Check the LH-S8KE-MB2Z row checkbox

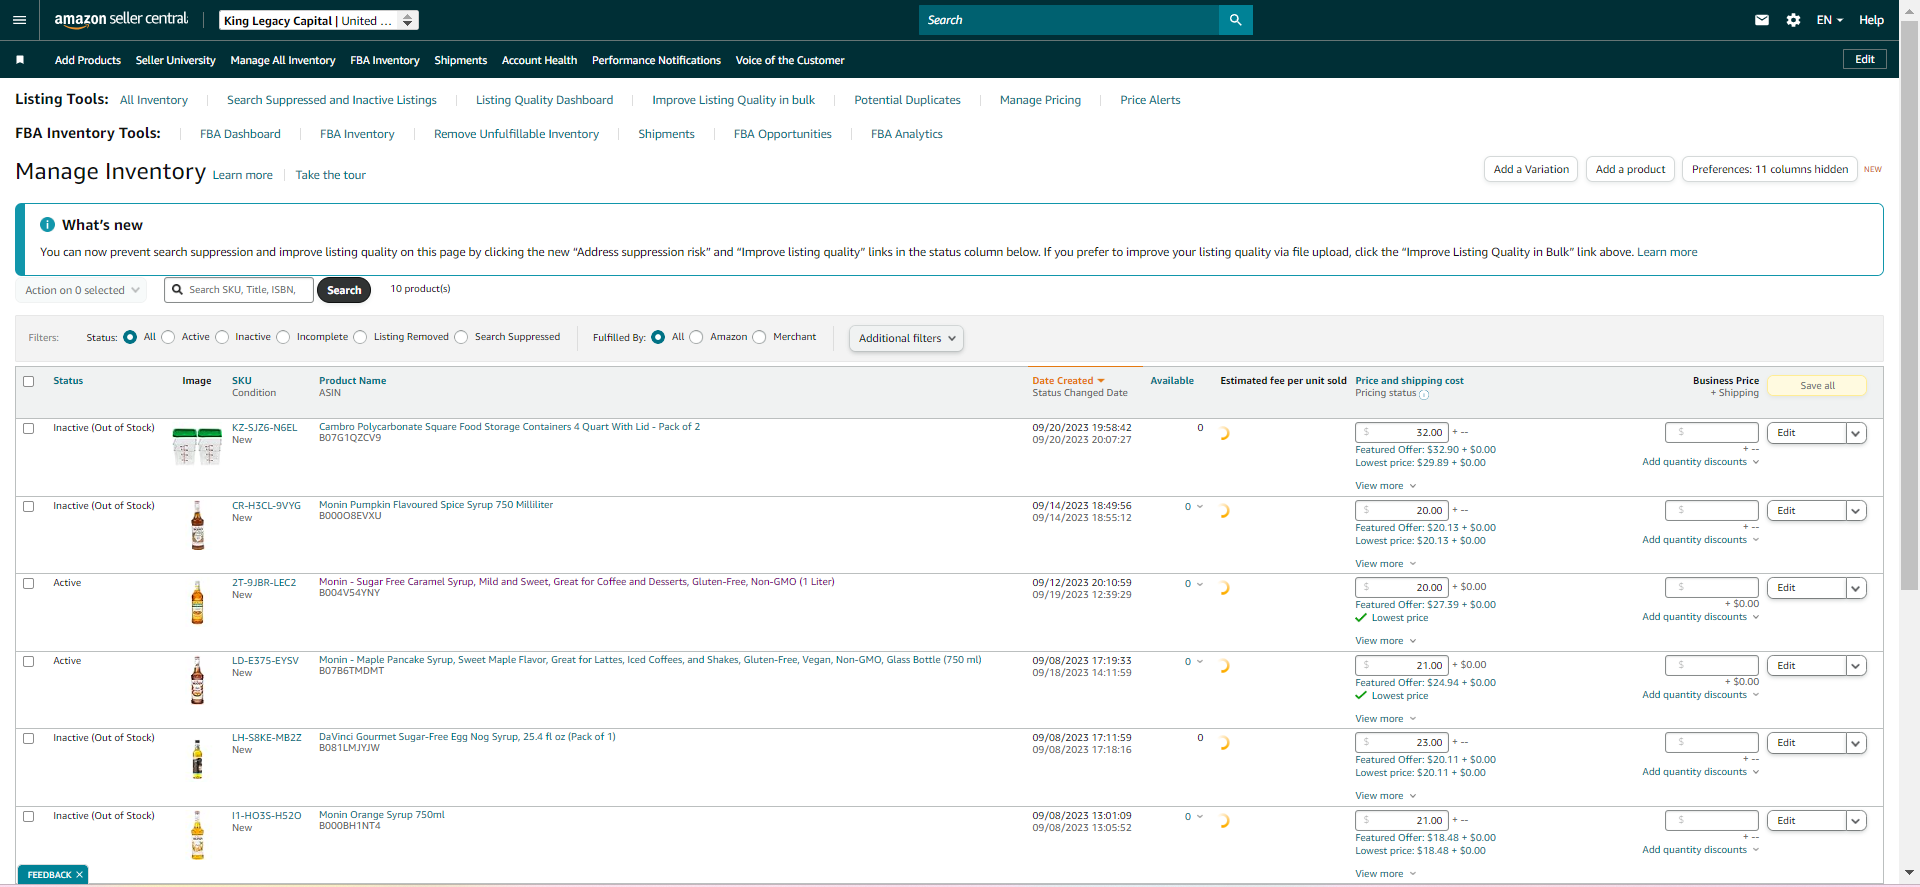coord(29,738)
